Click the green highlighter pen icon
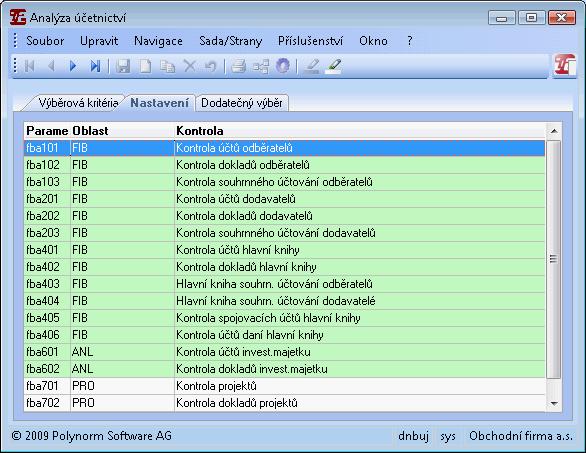Viewport: 586px width, 453px height. [333, 67]
